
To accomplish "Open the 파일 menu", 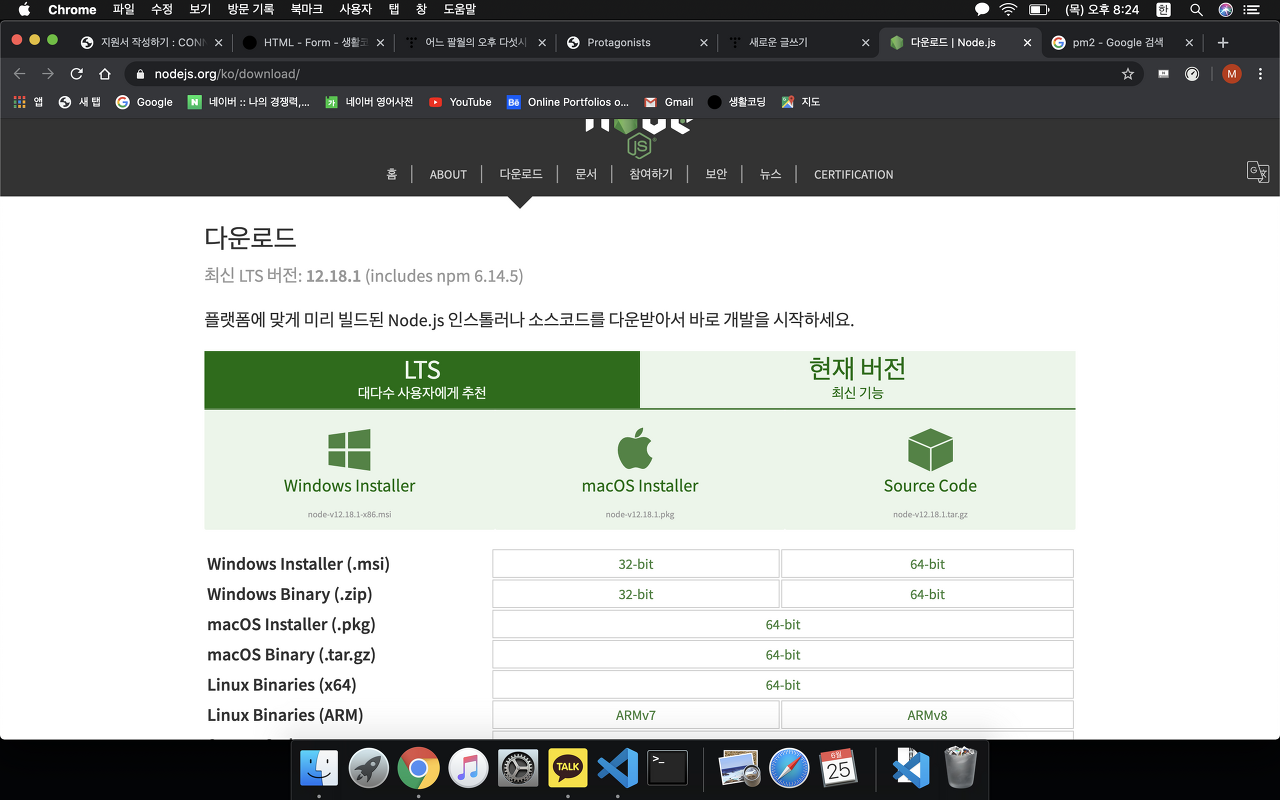I will pos(123,10).
